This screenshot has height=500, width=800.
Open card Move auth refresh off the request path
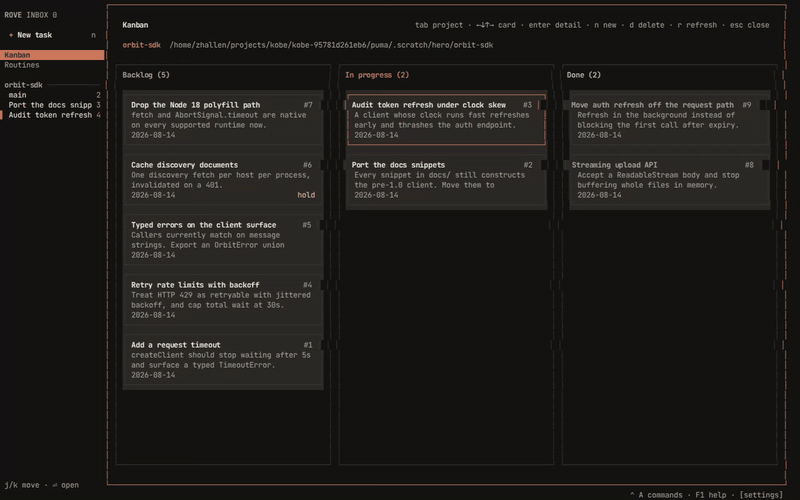tap(669, 120)
